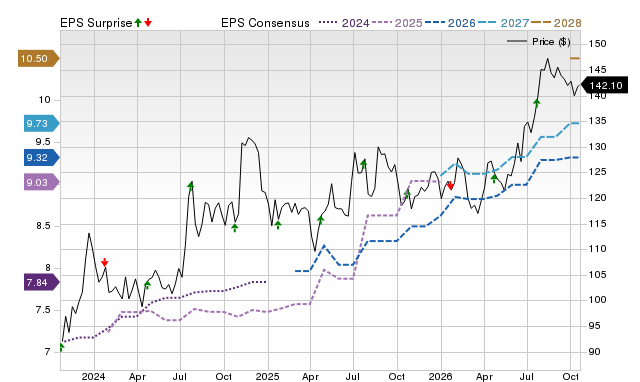Screen dimensions: 640x382
Task: Click the red down arrow in the EPS Surprise legend
Action: 148,22
